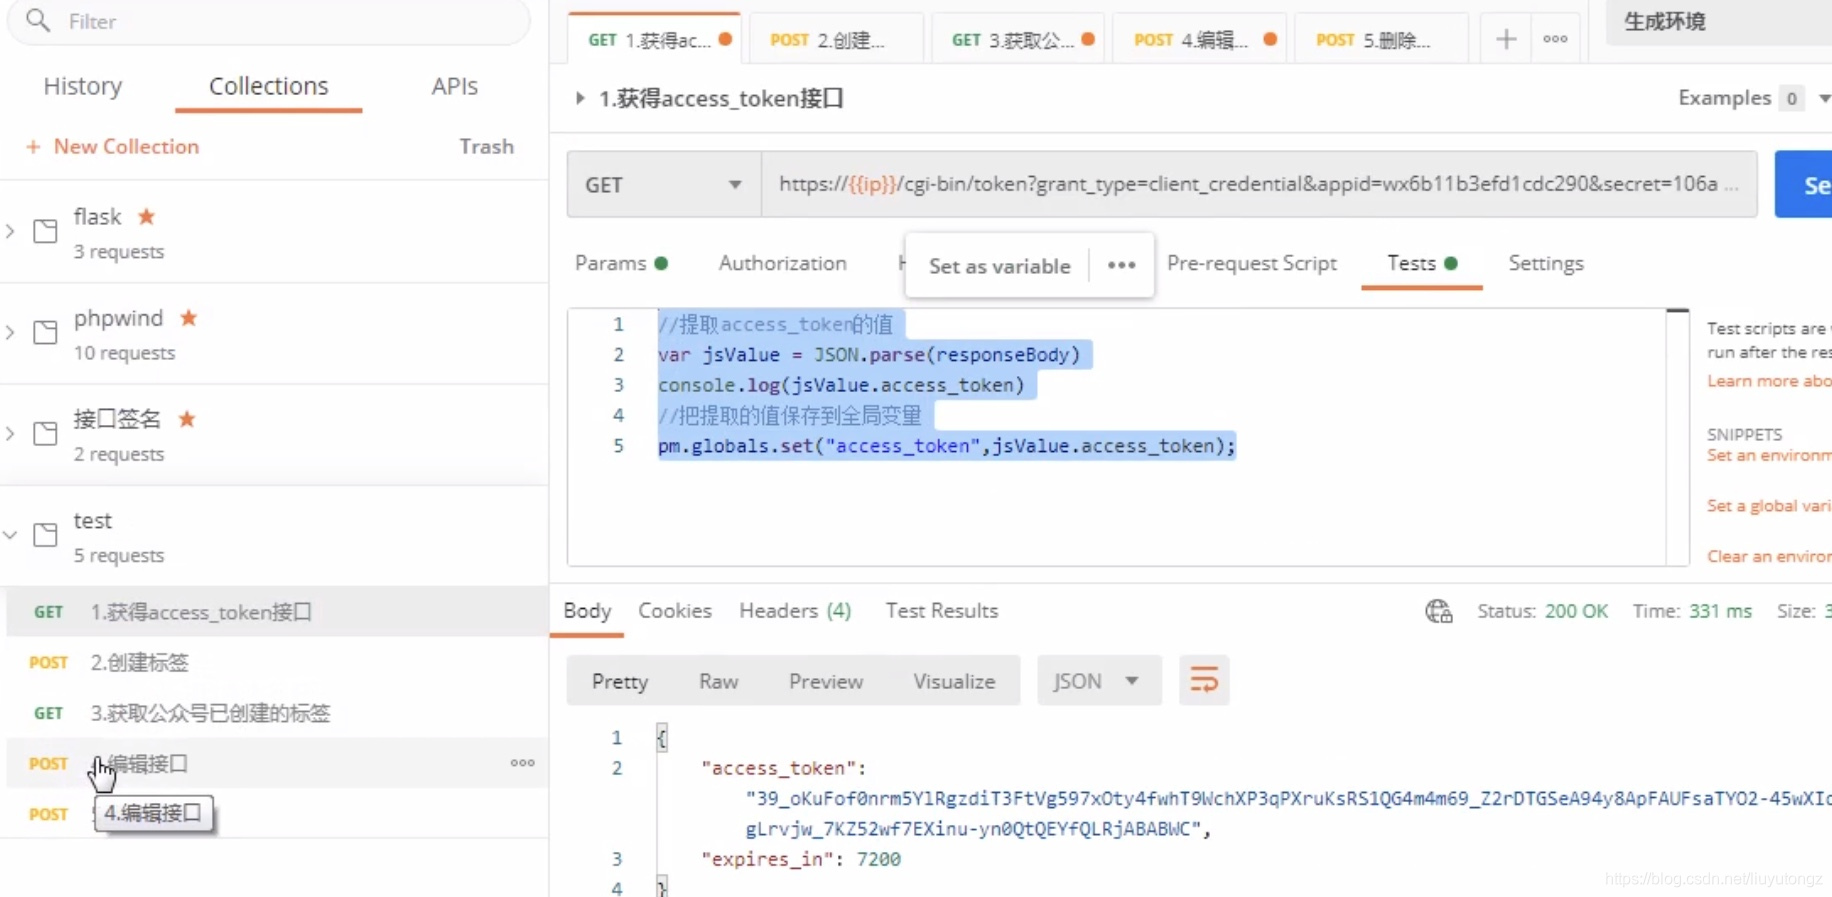
Task: Switch to the Collections tab
Action: (268, 86)
